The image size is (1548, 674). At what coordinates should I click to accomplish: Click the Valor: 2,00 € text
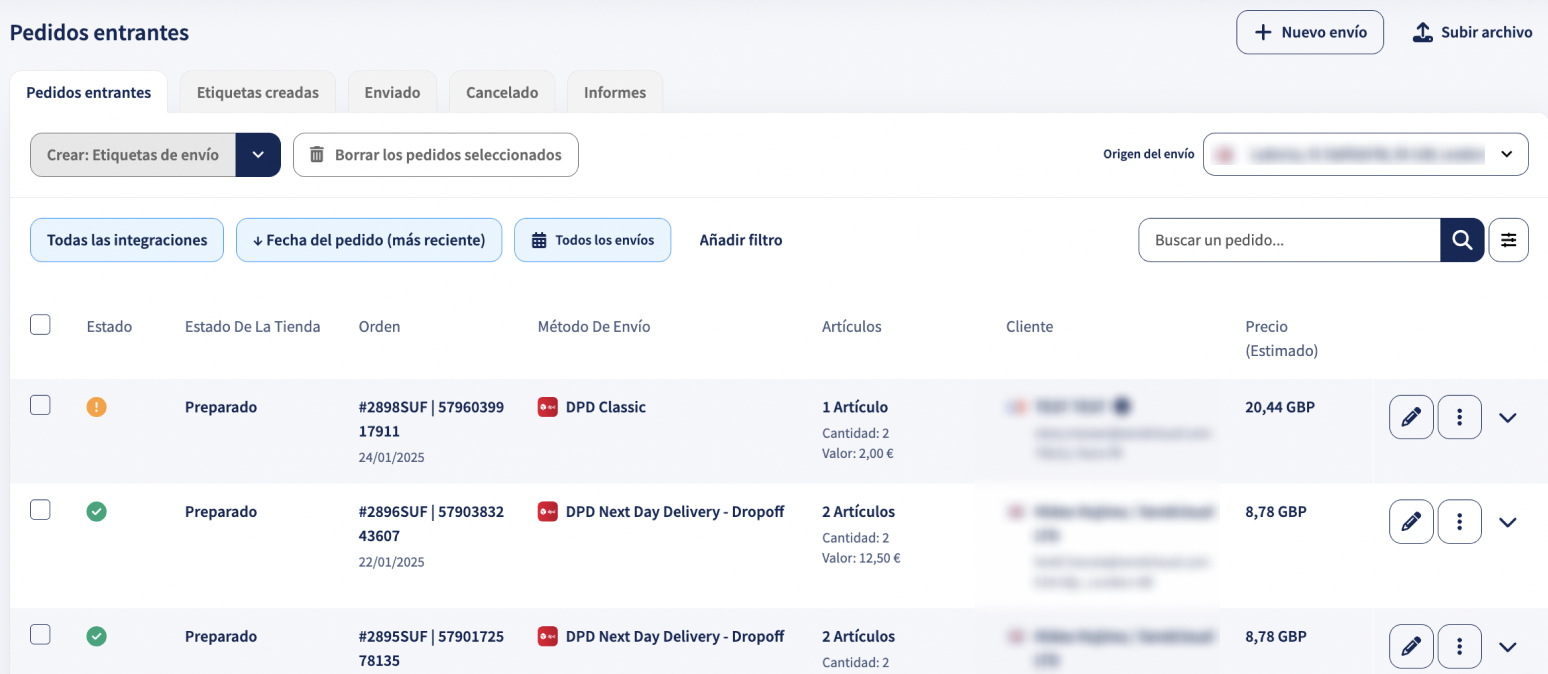click(x=858, y=453)
